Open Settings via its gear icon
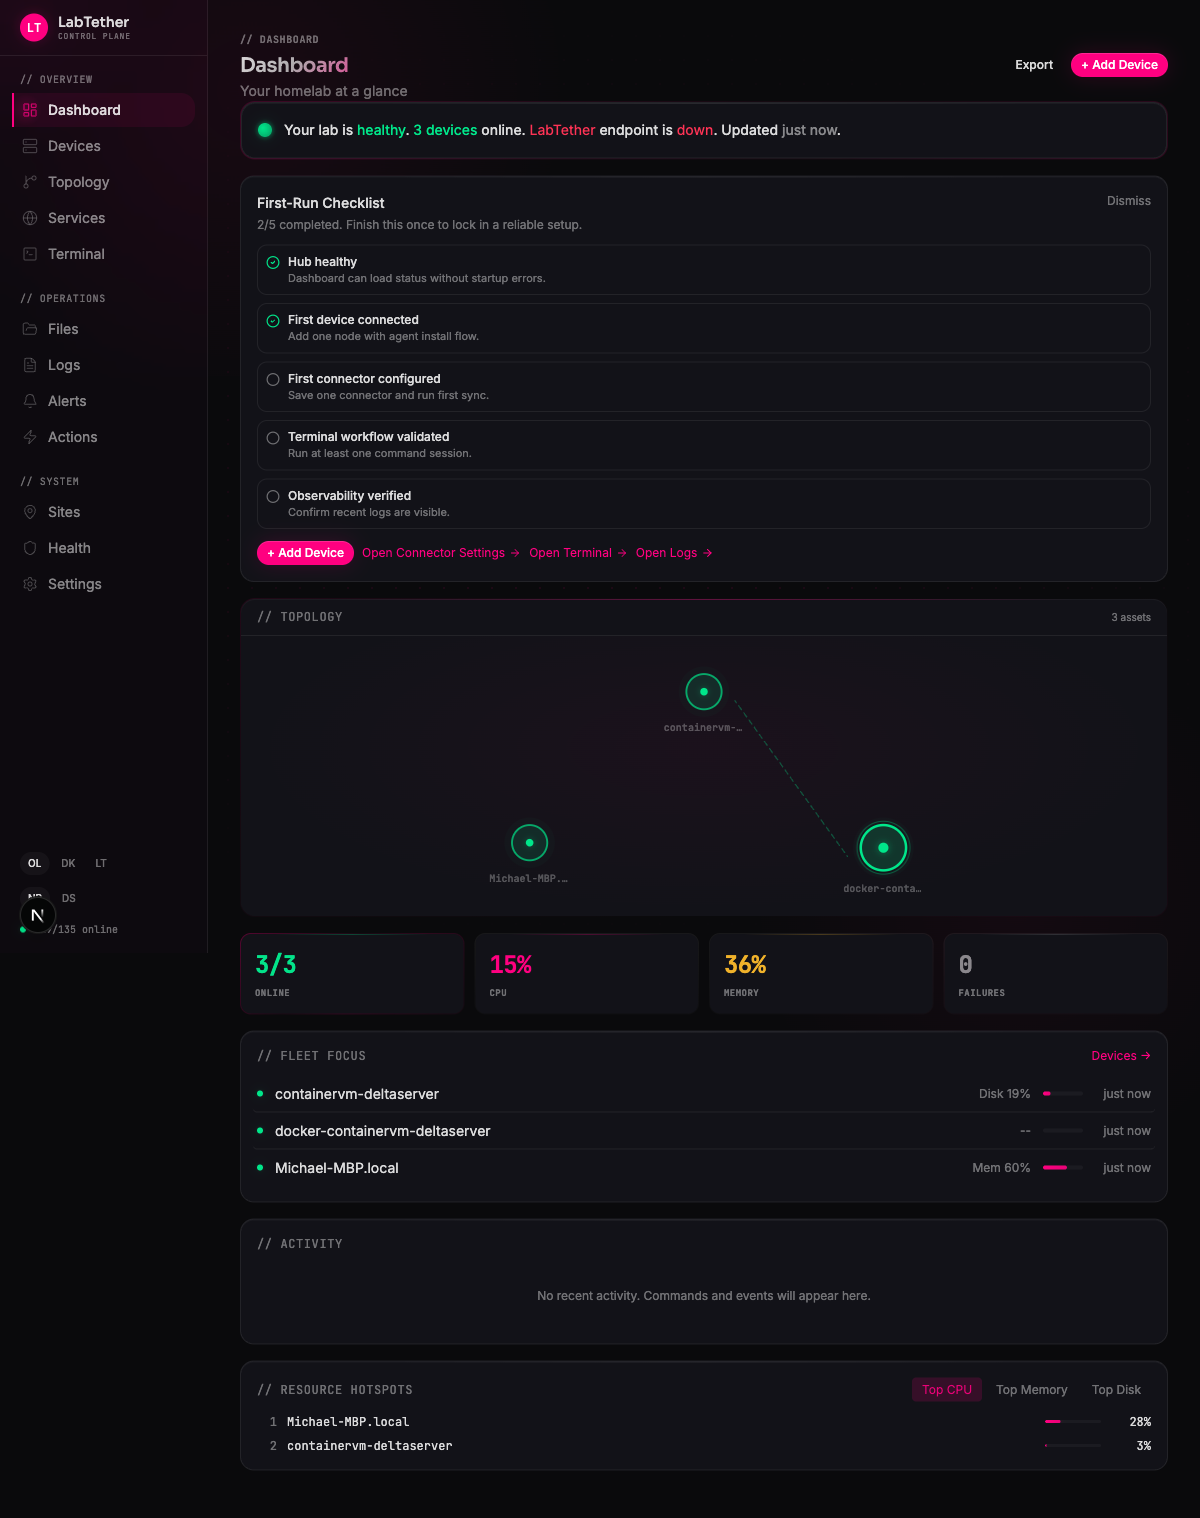Screen dimensions: 1200x1518 pos(30,584)
